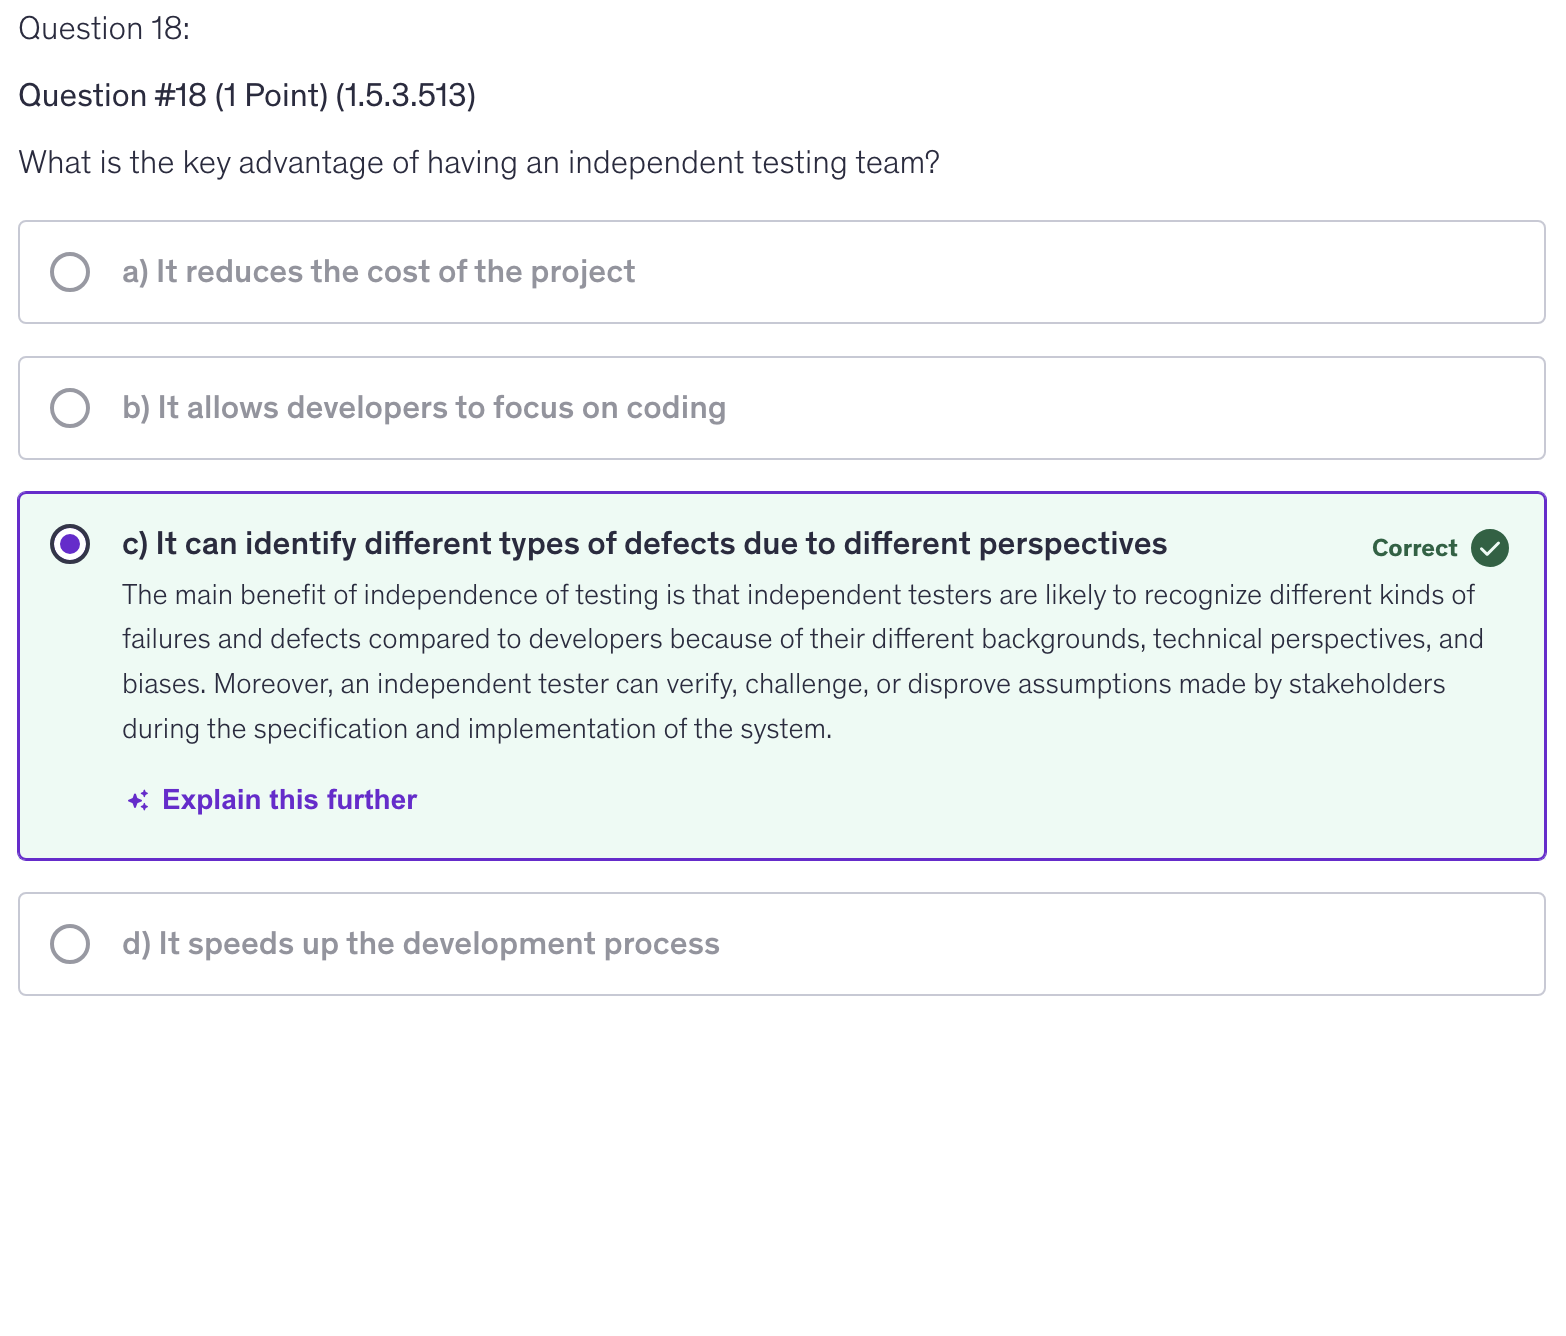1566x1336 pixels.
Task: Choose 'It allows developers to focus on coding'
Action: 424,408
